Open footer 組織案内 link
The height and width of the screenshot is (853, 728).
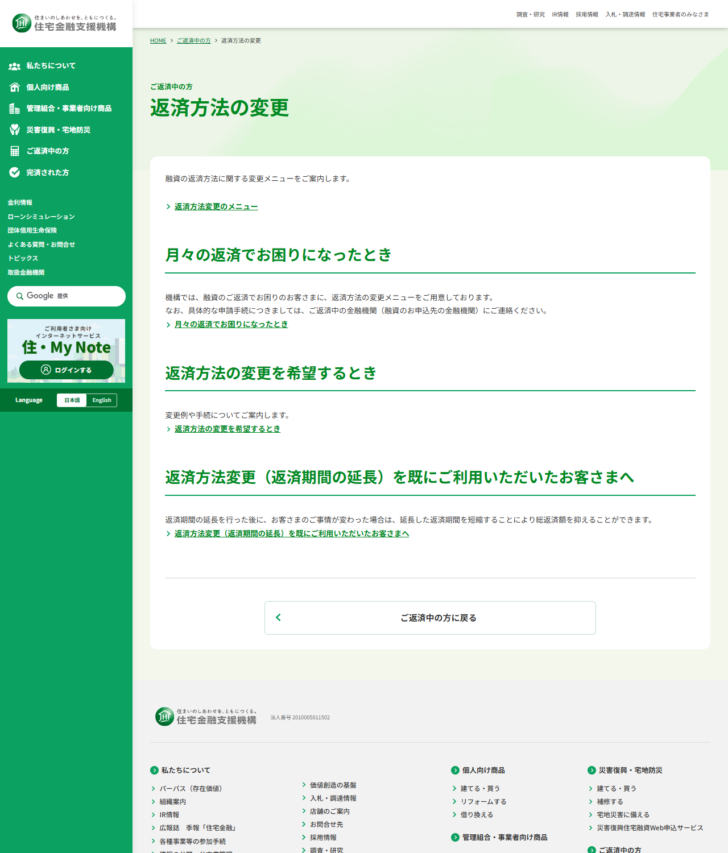click(x=172, y=801)
